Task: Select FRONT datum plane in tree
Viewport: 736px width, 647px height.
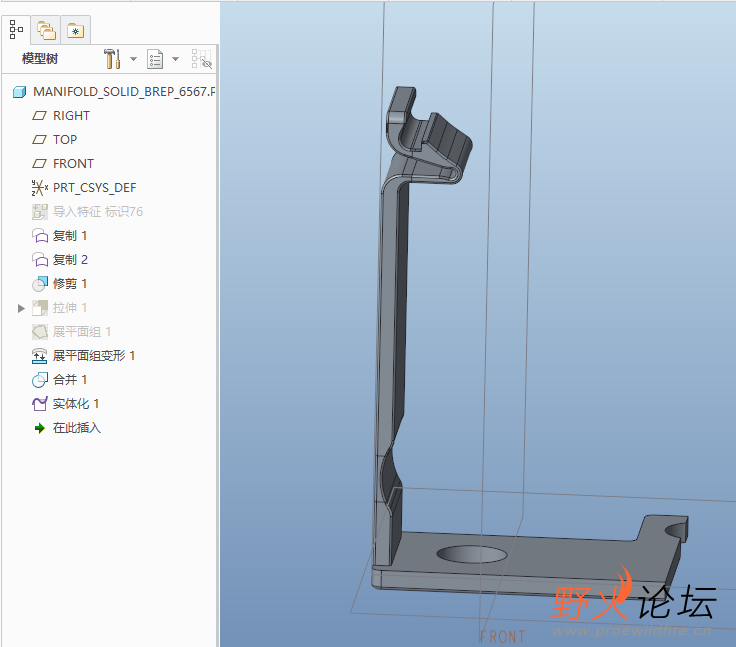Action: [x=73, y=163]
